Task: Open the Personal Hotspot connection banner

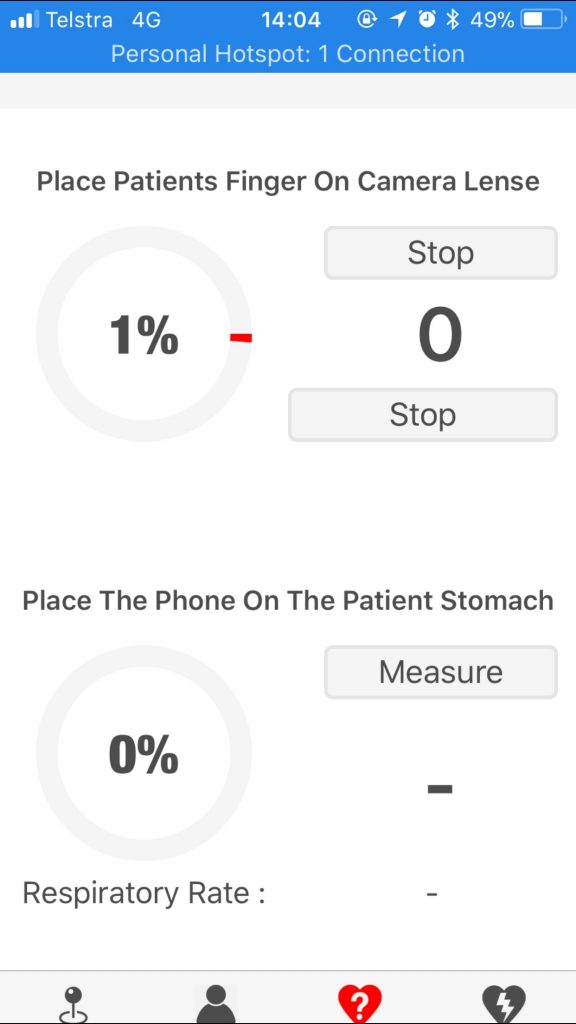Action: pos(288,54)
